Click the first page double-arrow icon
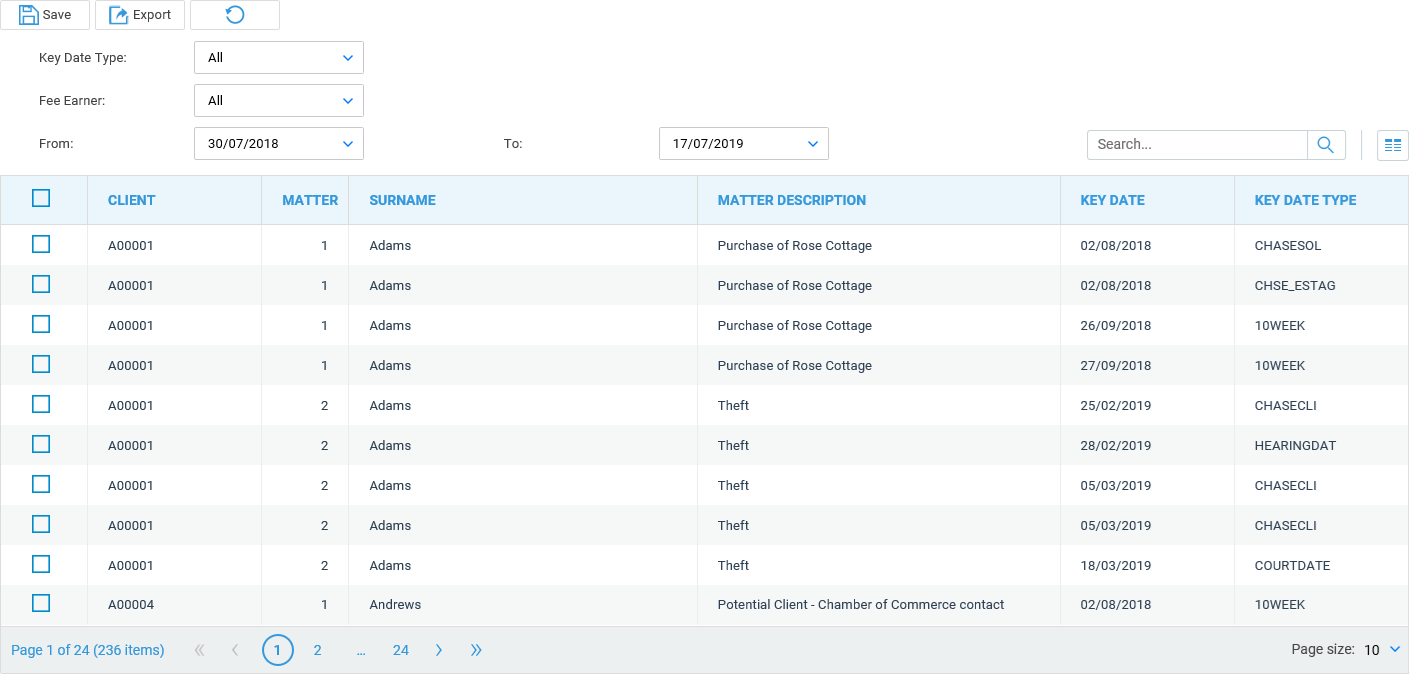The image size is (1409, 674). (199, 650)
